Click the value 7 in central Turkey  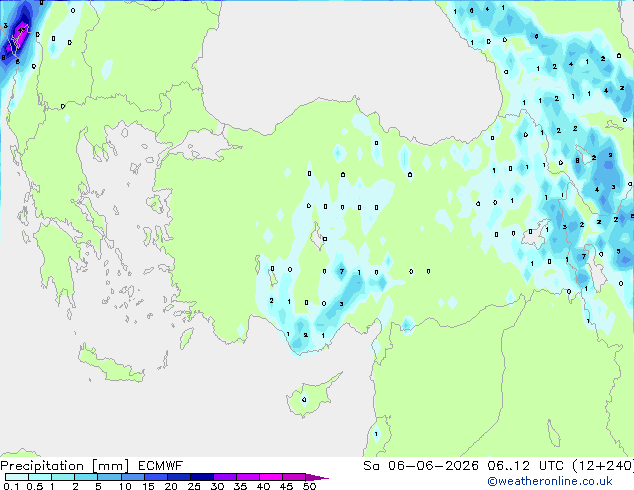(342, 271)
